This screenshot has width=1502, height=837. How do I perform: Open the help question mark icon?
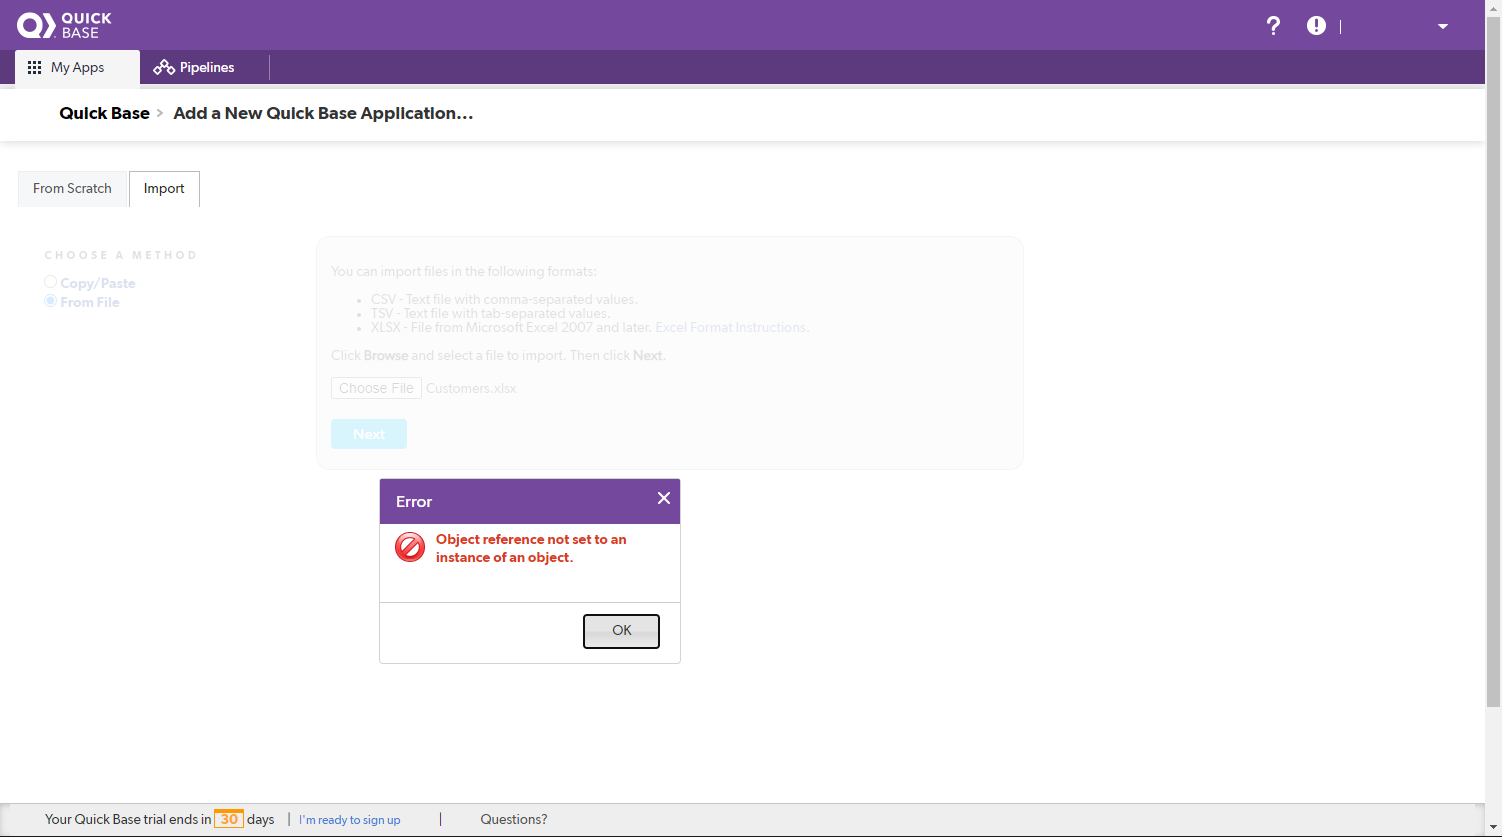pyautogui.click(x=1273, y=26)
